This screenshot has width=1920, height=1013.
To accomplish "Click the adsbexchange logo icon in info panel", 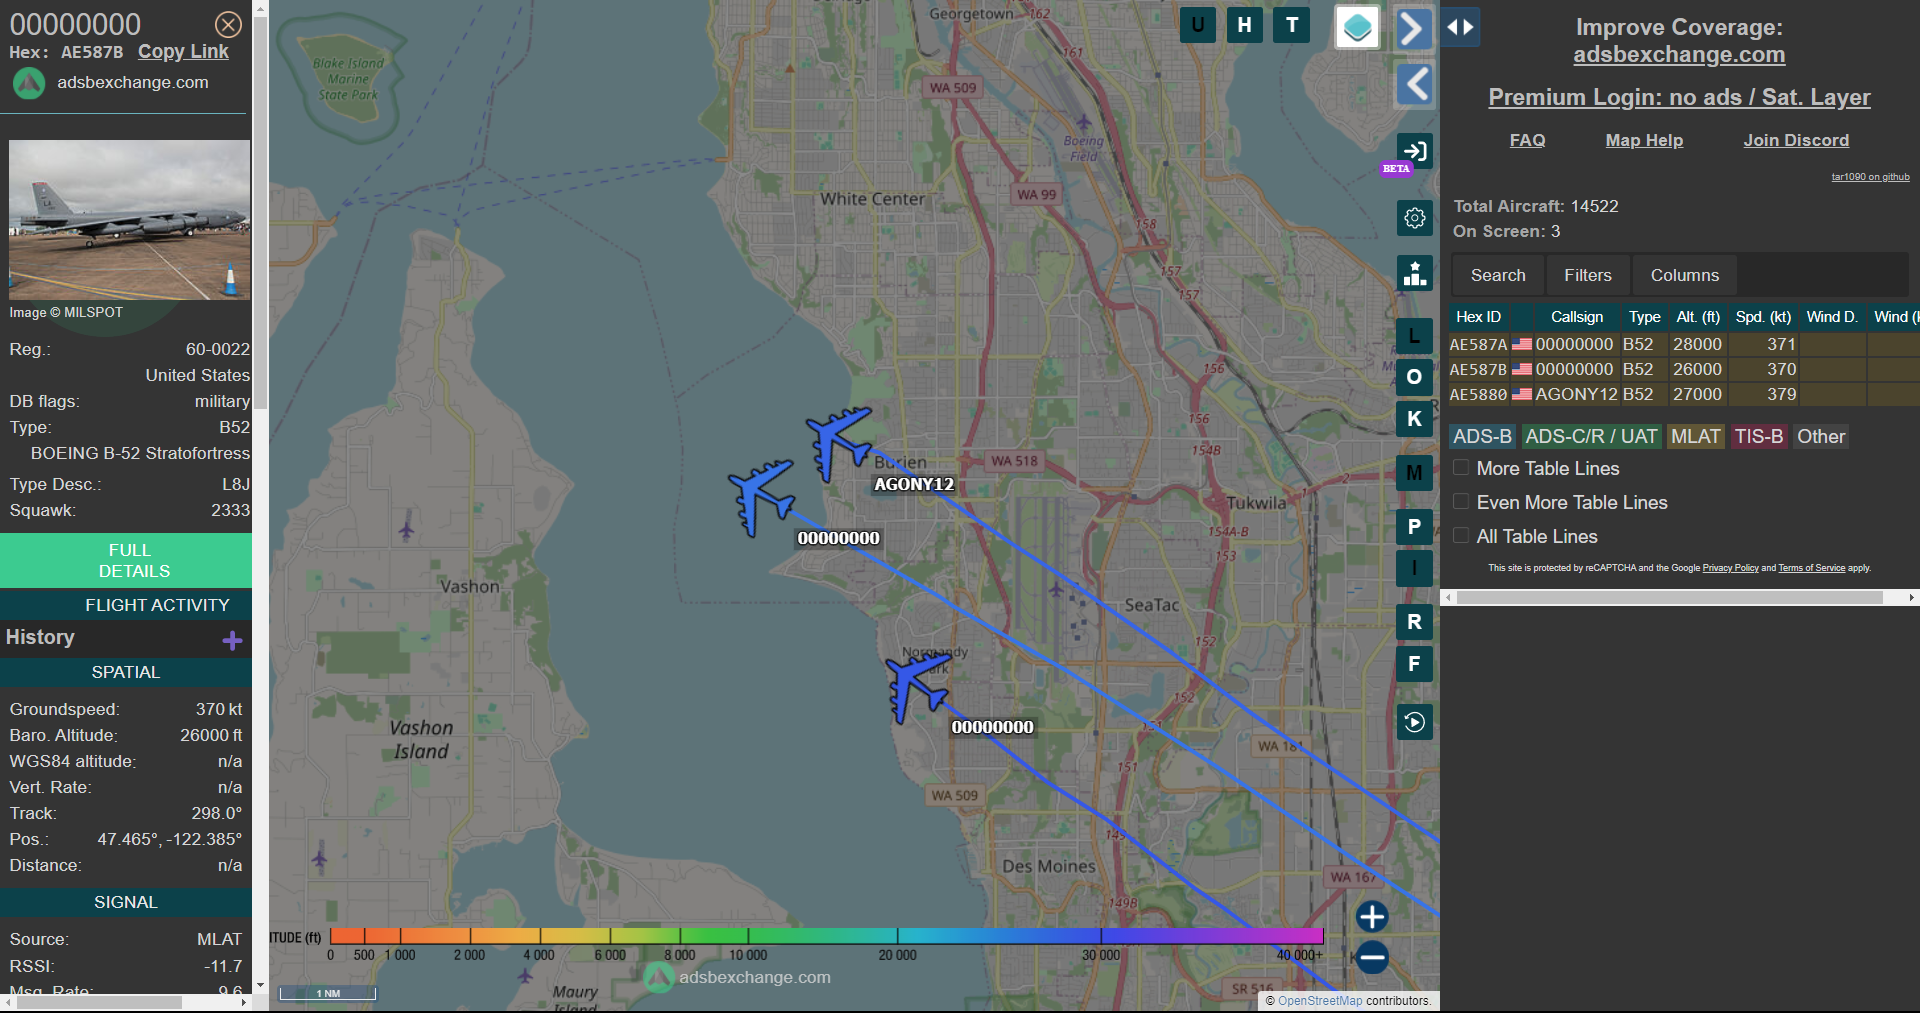I will pos(28,83).
